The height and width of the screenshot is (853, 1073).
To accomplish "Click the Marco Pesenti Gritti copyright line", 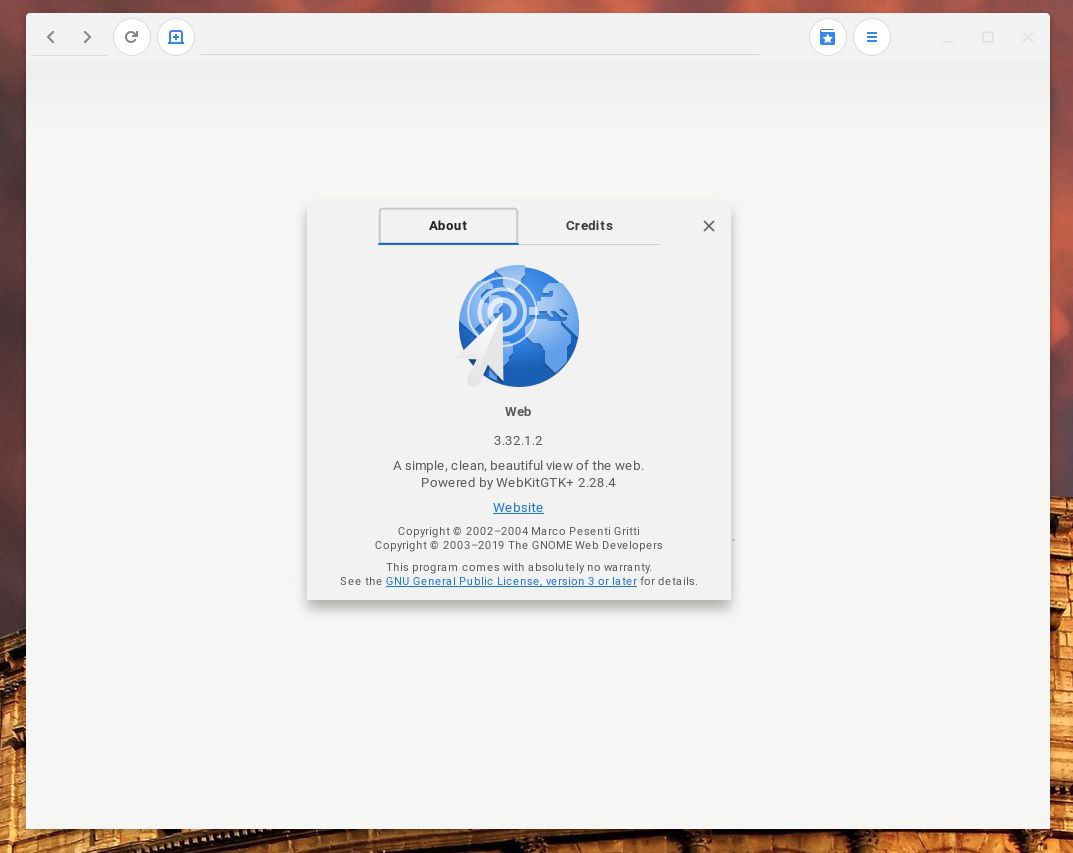I will (x=519, y=532).
